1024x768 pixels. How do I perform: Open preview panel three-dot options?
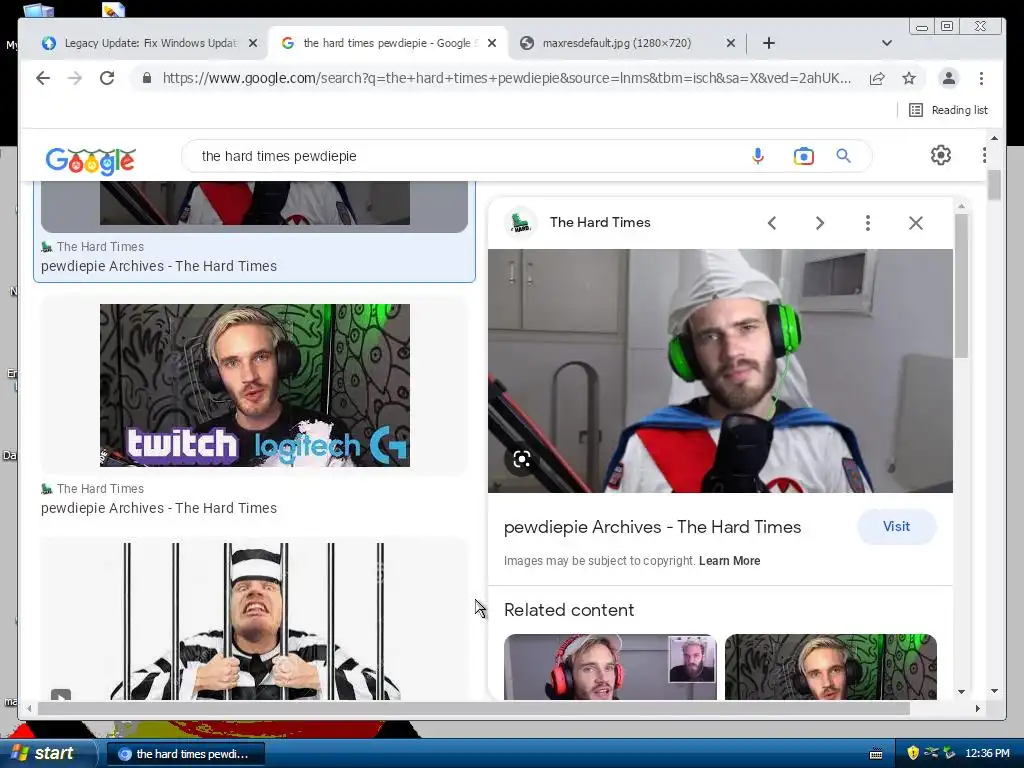click(x=867, y=223)
